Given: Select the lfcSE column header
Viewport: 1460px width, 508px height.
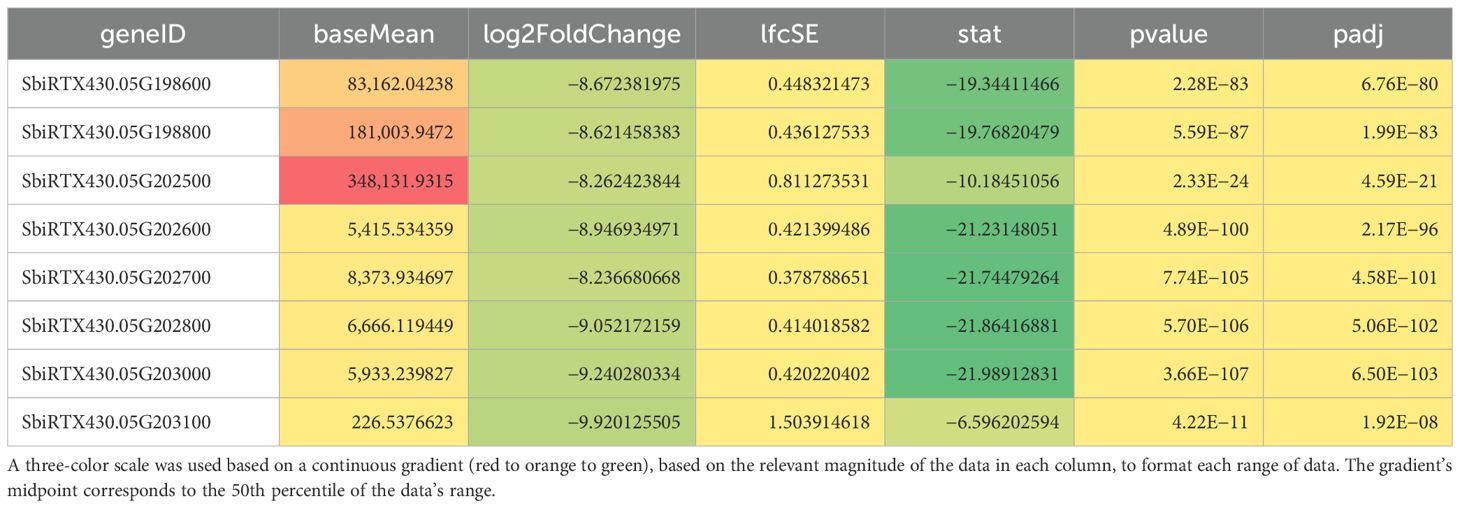Looking at the screenshot, I should (x=790, y=35).
